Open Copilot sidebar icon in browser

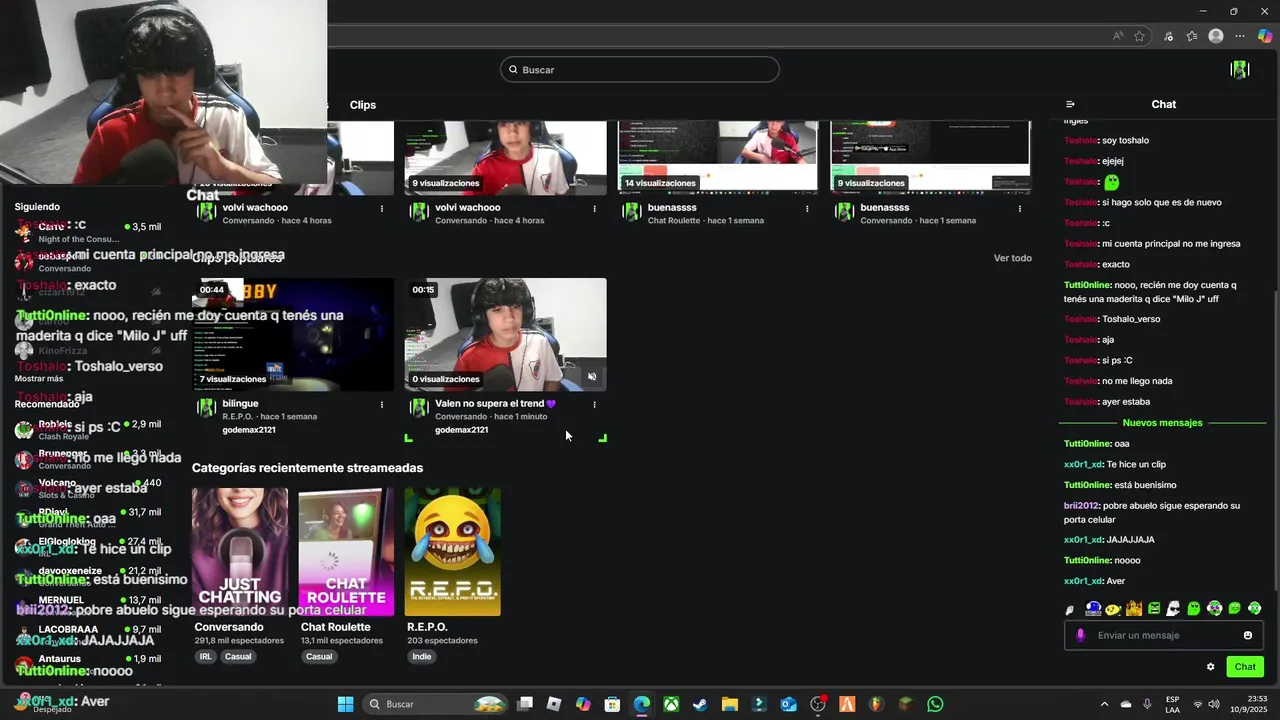point(1265,36)
